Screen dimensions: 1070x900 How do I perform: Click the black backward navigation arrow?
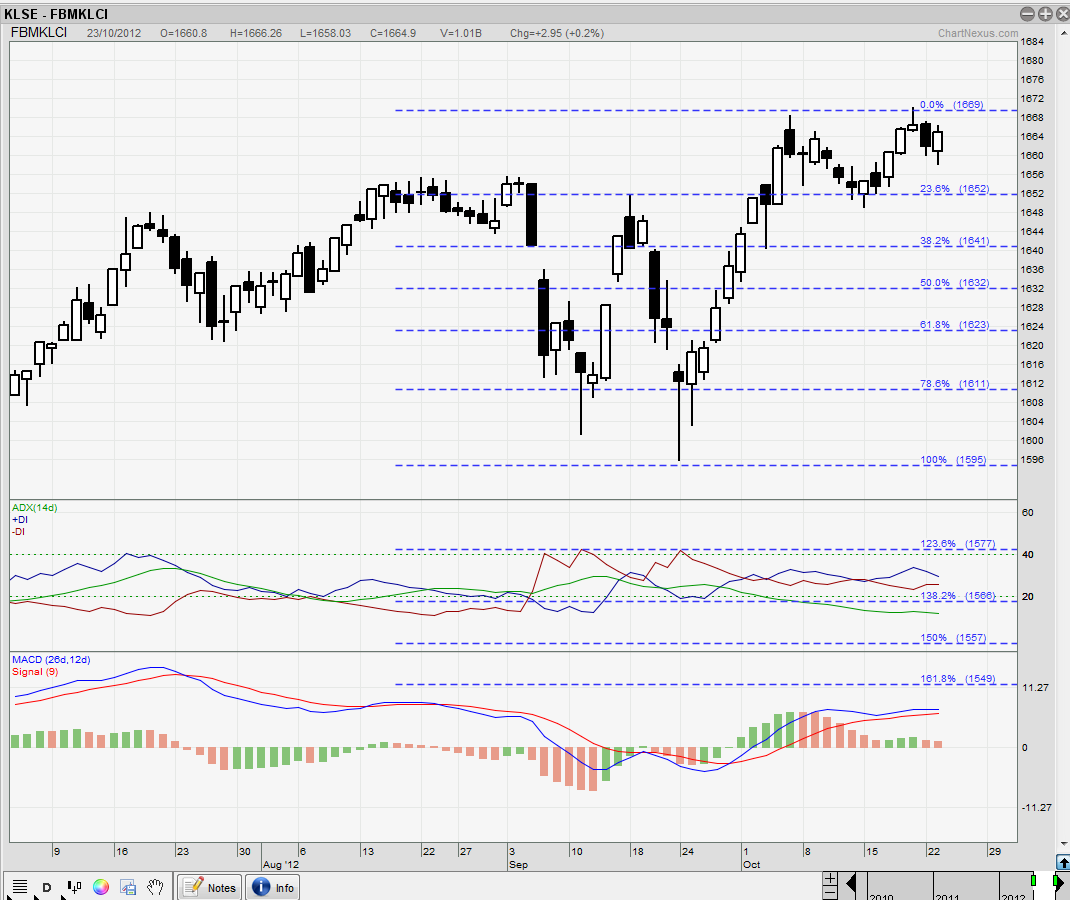click(851, 883)
